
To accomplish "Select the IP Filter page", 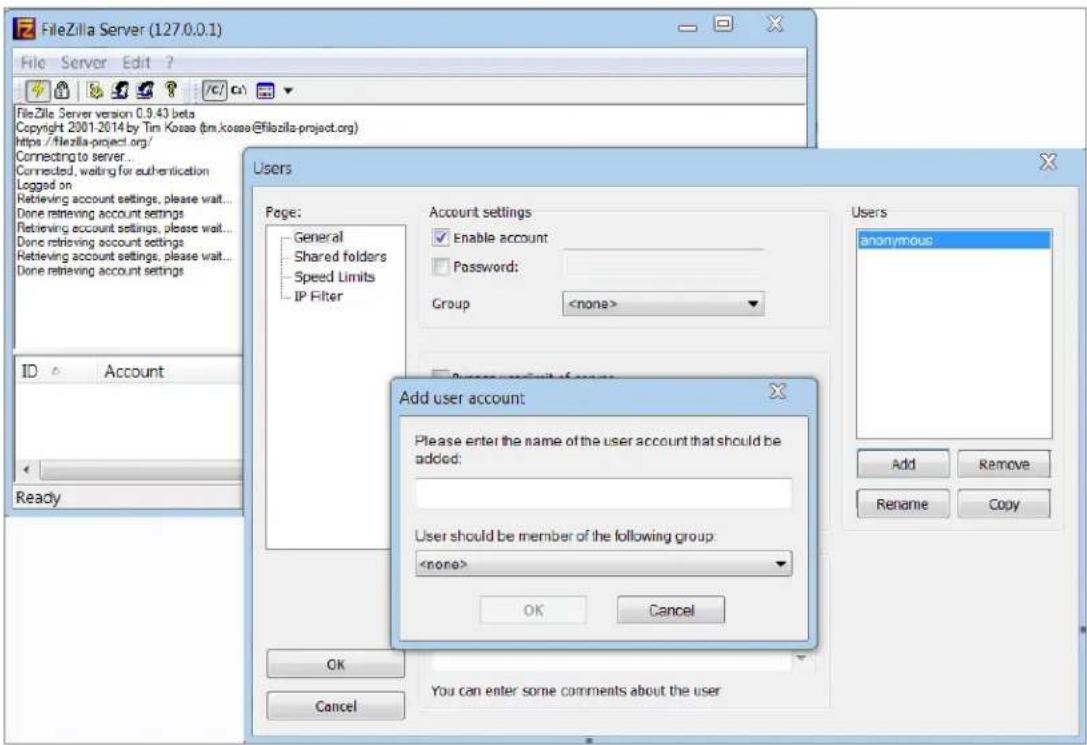I will point(318,296).
